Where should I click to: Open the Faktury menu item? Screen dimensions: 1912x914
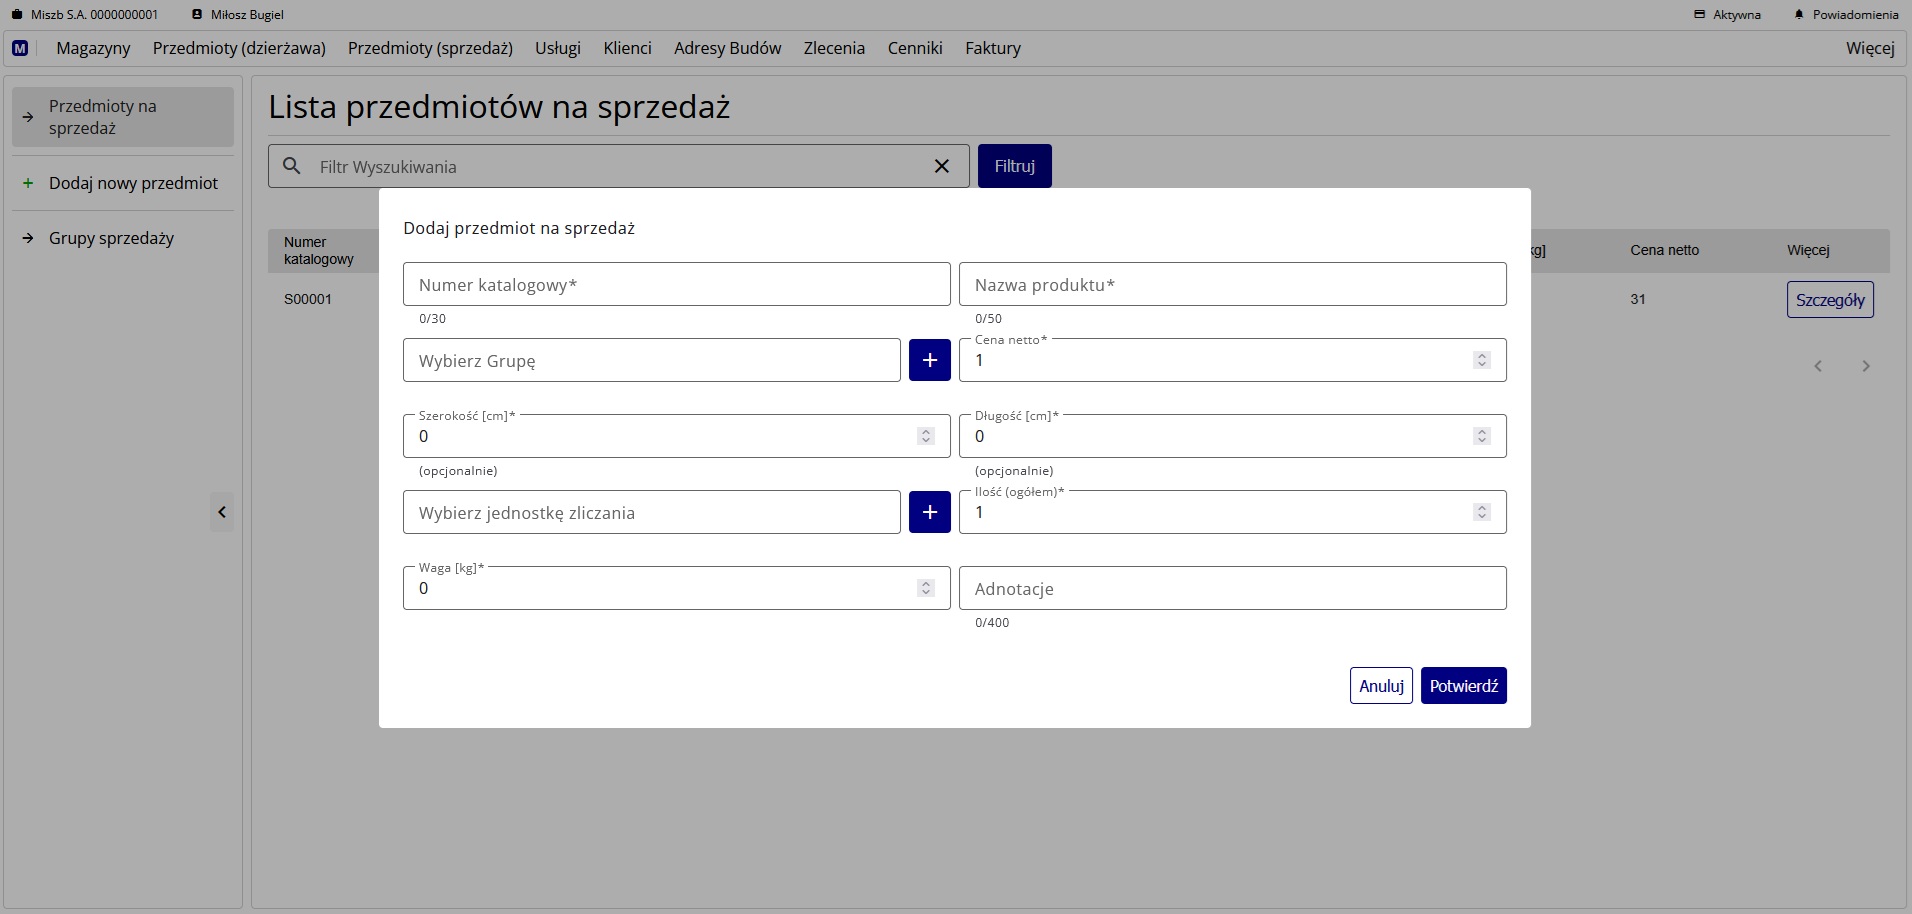[x=993, y=47]
